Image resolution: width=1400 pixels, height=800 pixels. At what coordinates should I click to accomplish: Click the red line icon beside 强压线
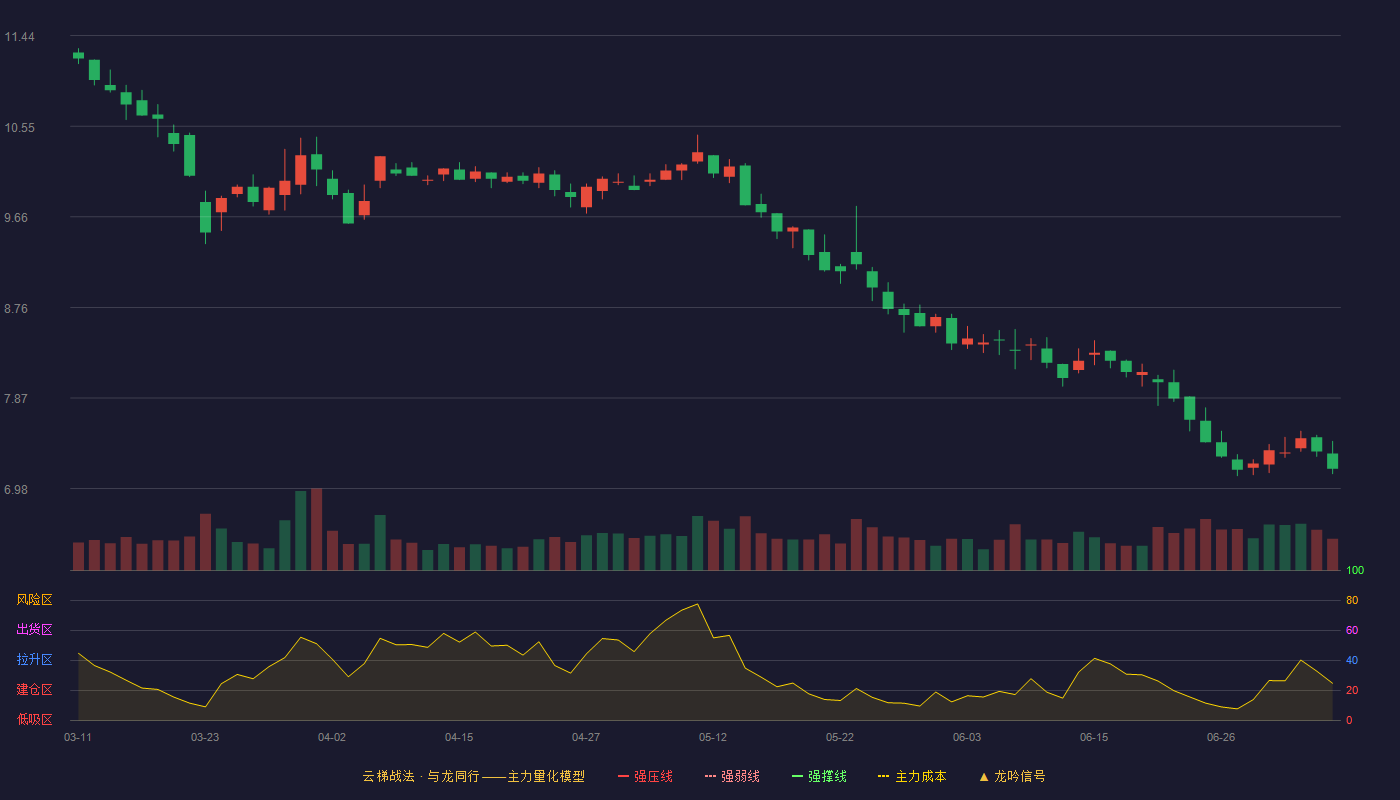coord(623,776)
